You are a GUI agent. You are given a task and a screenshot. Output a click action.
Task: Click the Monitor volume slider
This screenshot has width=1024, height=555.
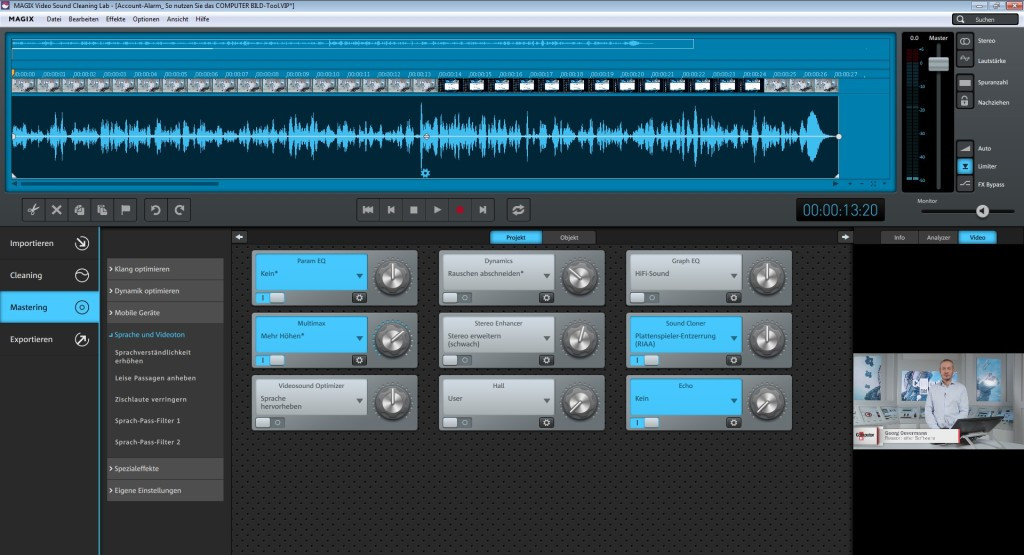(x=982, y=211)
